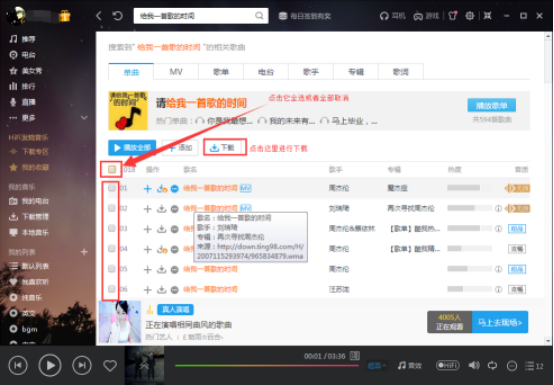This screenshot has height=385, width=554.
Task: Click the search magnifier icon
Action: click(x=259, y=16)
